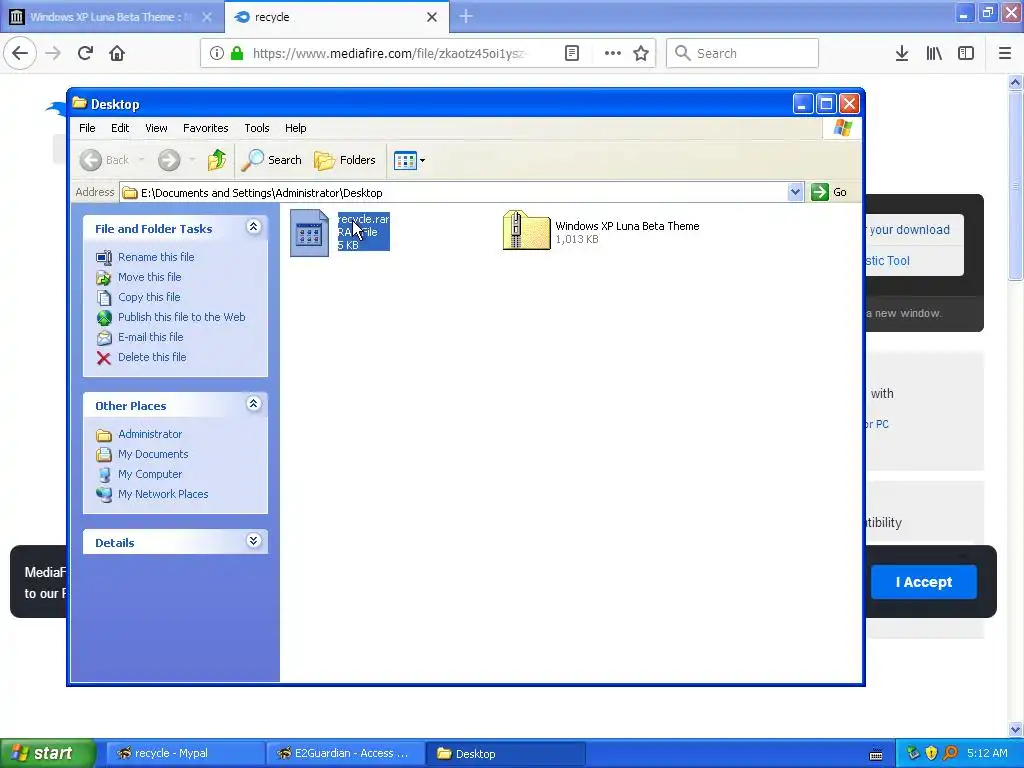Viewport: 1024px width, 768px height.
Task: Click the keyboard icon in the taskbar
Action: 876,755
